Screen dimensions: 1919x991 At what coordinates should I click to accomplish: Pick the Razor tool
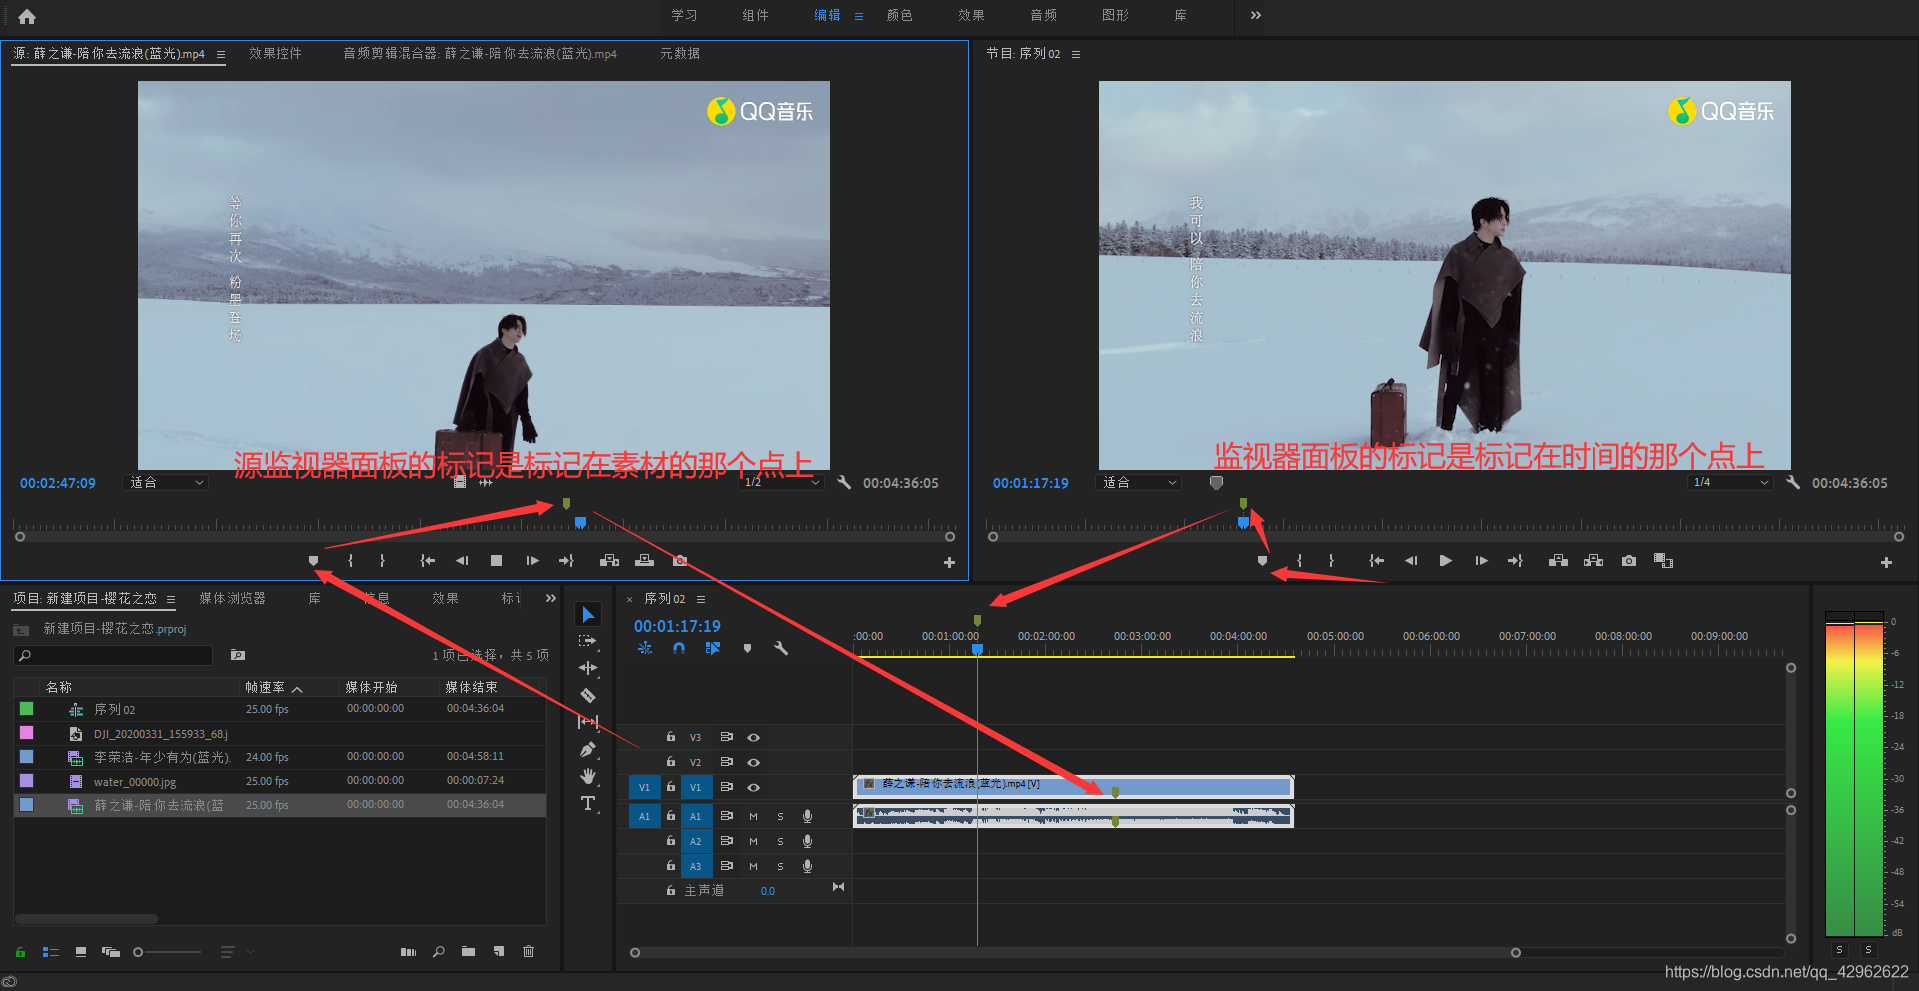[x=588, y=695]
